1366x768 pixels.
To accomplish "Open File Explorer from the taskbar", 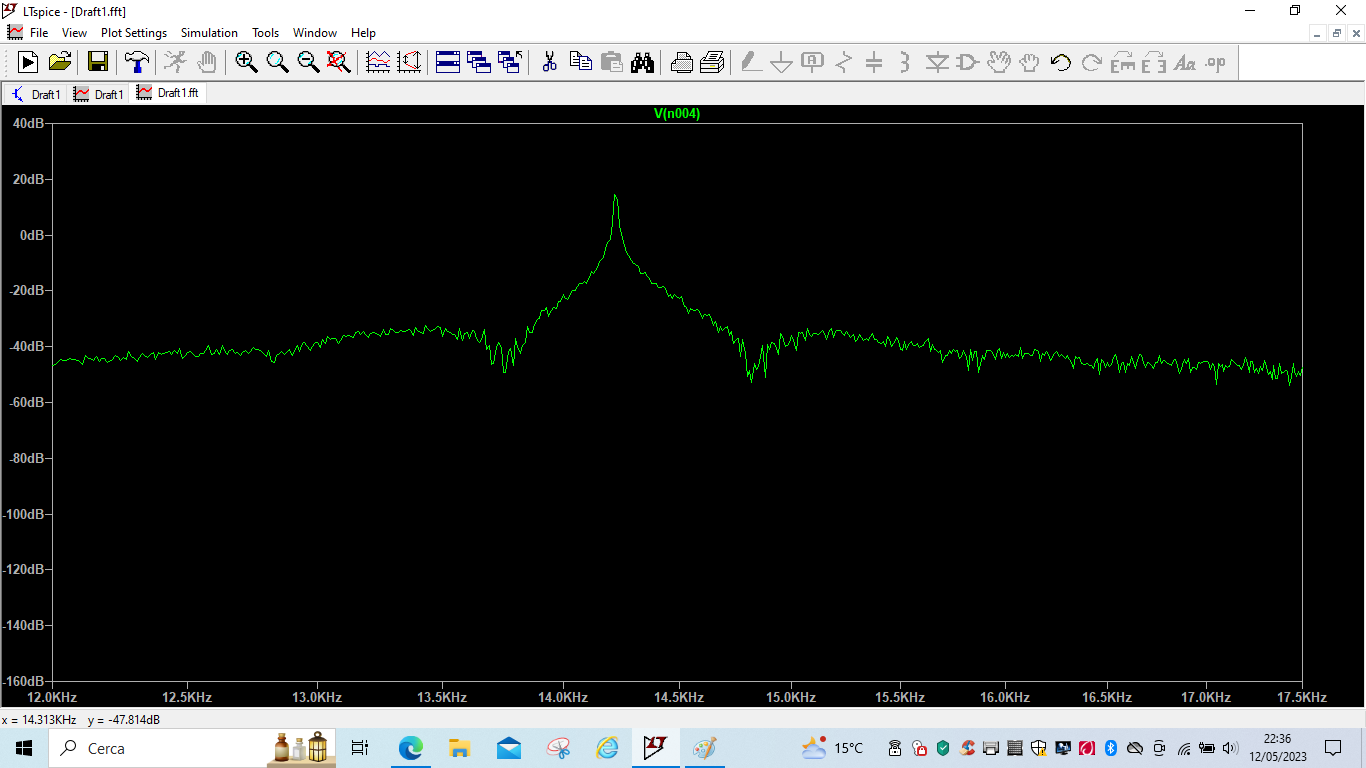I will tap(459, 748).
